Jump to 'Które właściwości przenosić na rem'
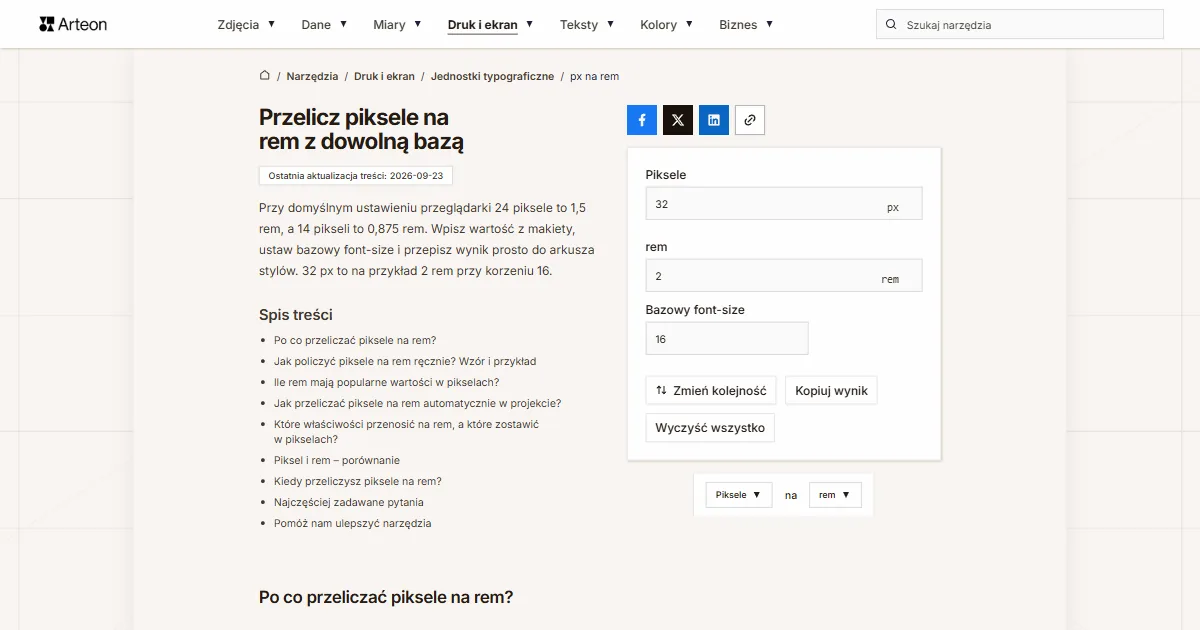The width and height of the screenshot is (1200, 630). coord(406,431)
